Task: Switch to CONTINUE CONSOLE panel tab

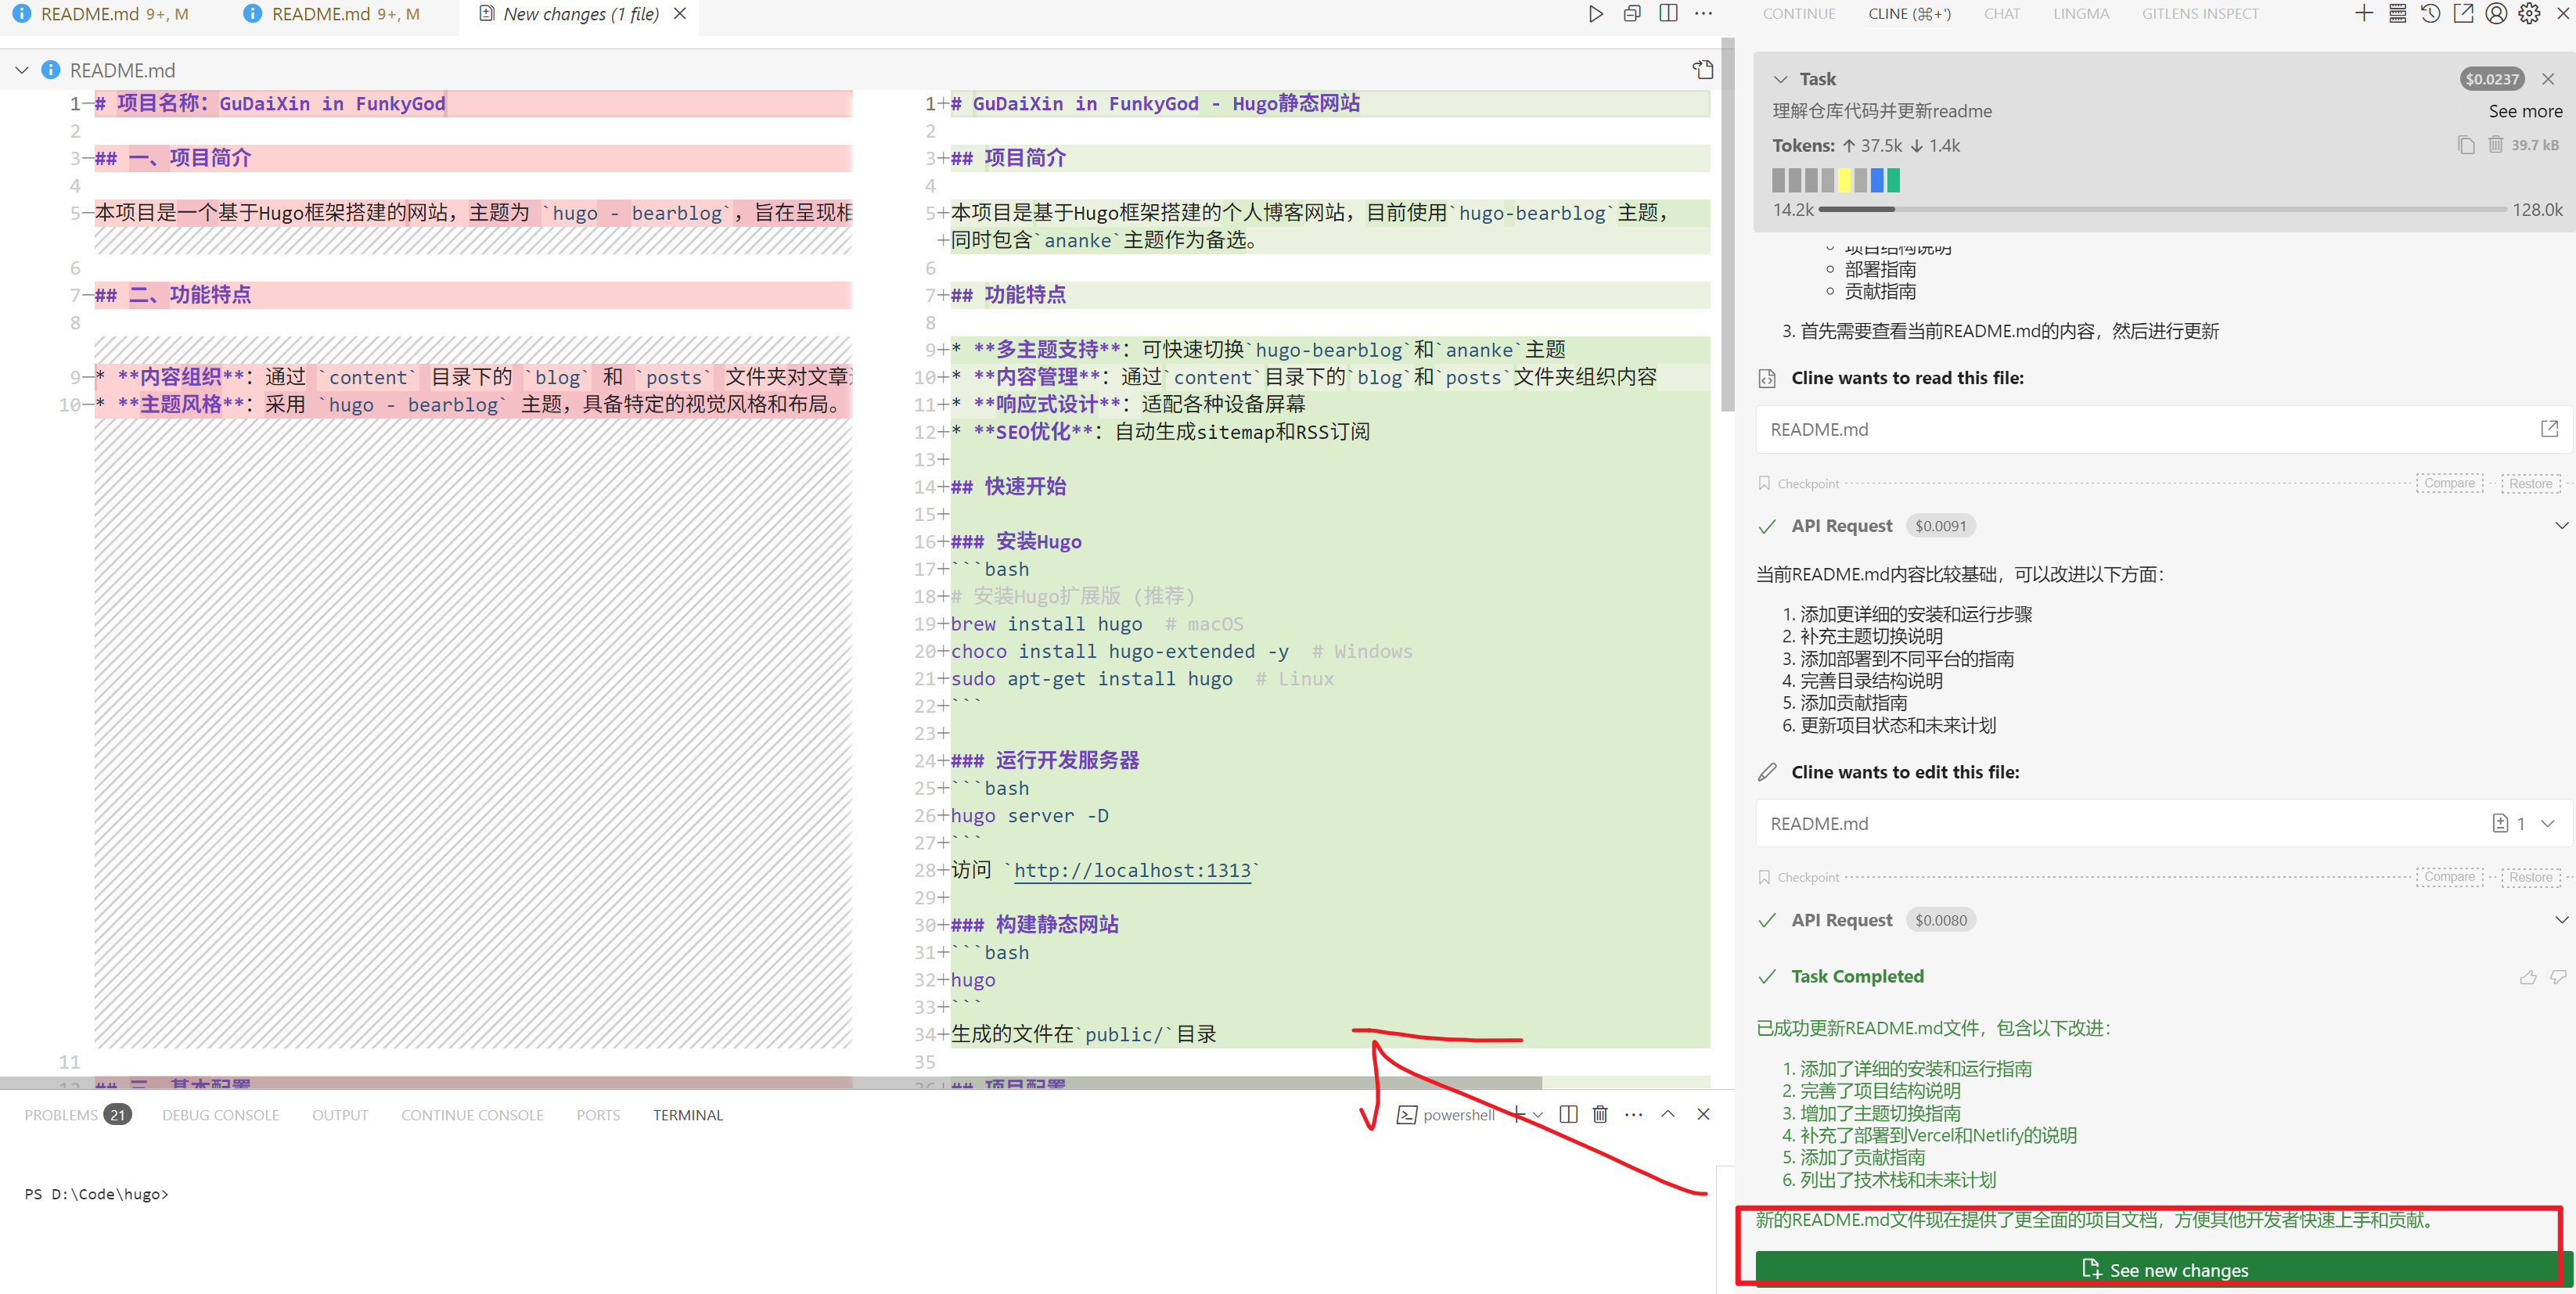Action: (472, 1115)
